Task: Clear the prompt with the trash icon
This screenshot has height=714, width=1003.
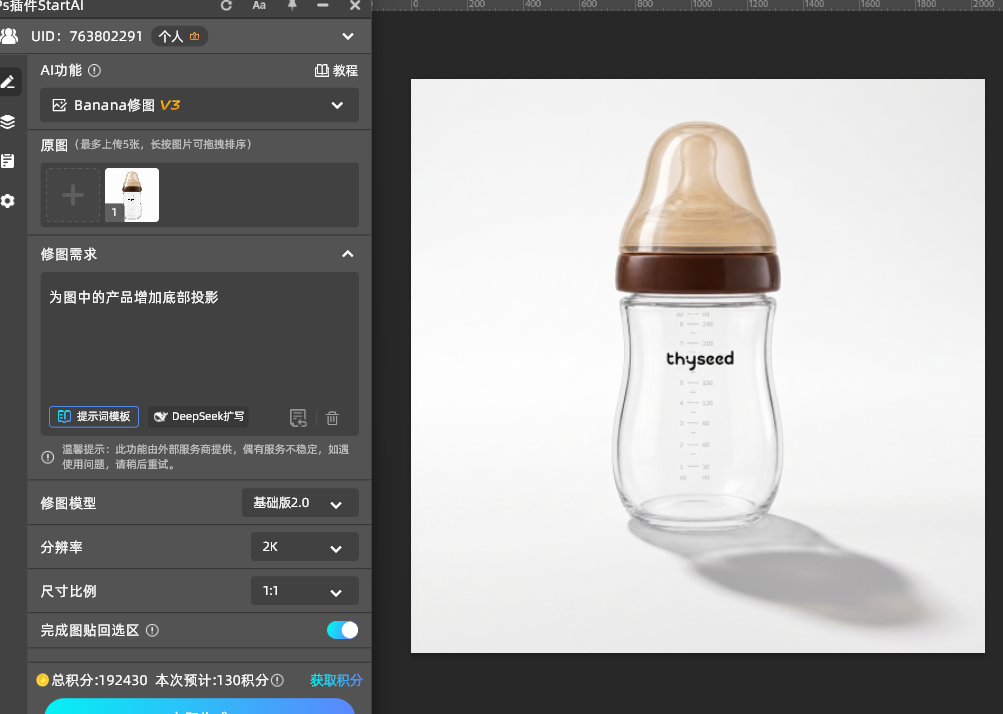Action: coord(332,418)
